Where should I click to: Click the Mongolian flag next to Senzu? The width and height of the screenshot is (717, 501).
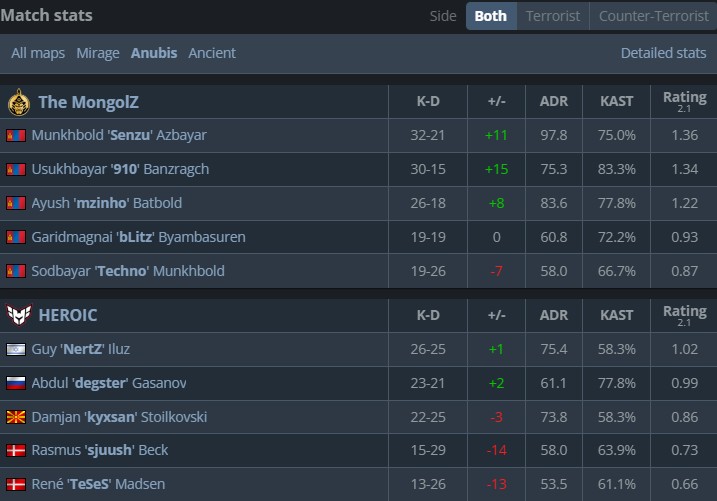[x=15, y=135]
